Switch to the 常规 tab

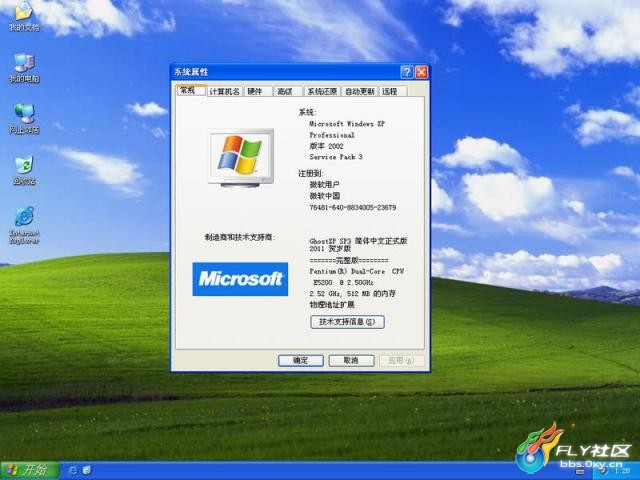(x=191, y=90)
